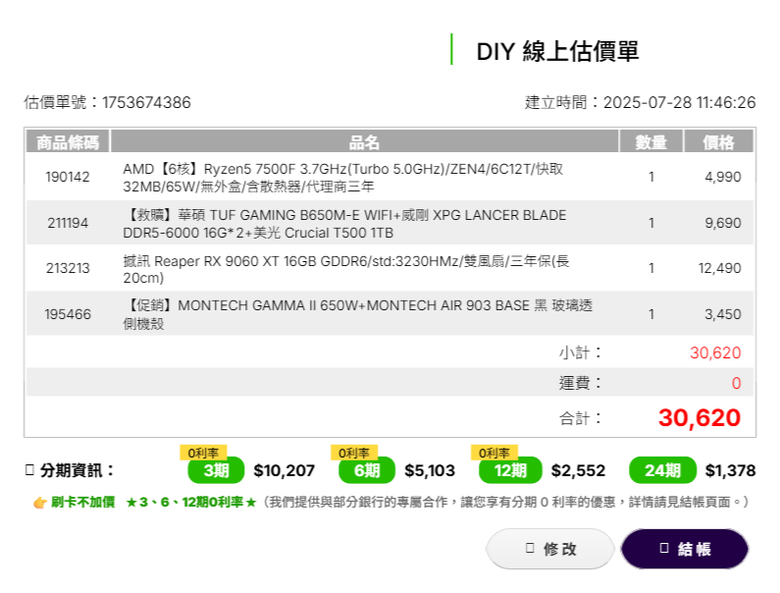Click the 價格 column header
The height and width of the screenshot is (593, 780).
click(x=718, y=142)
